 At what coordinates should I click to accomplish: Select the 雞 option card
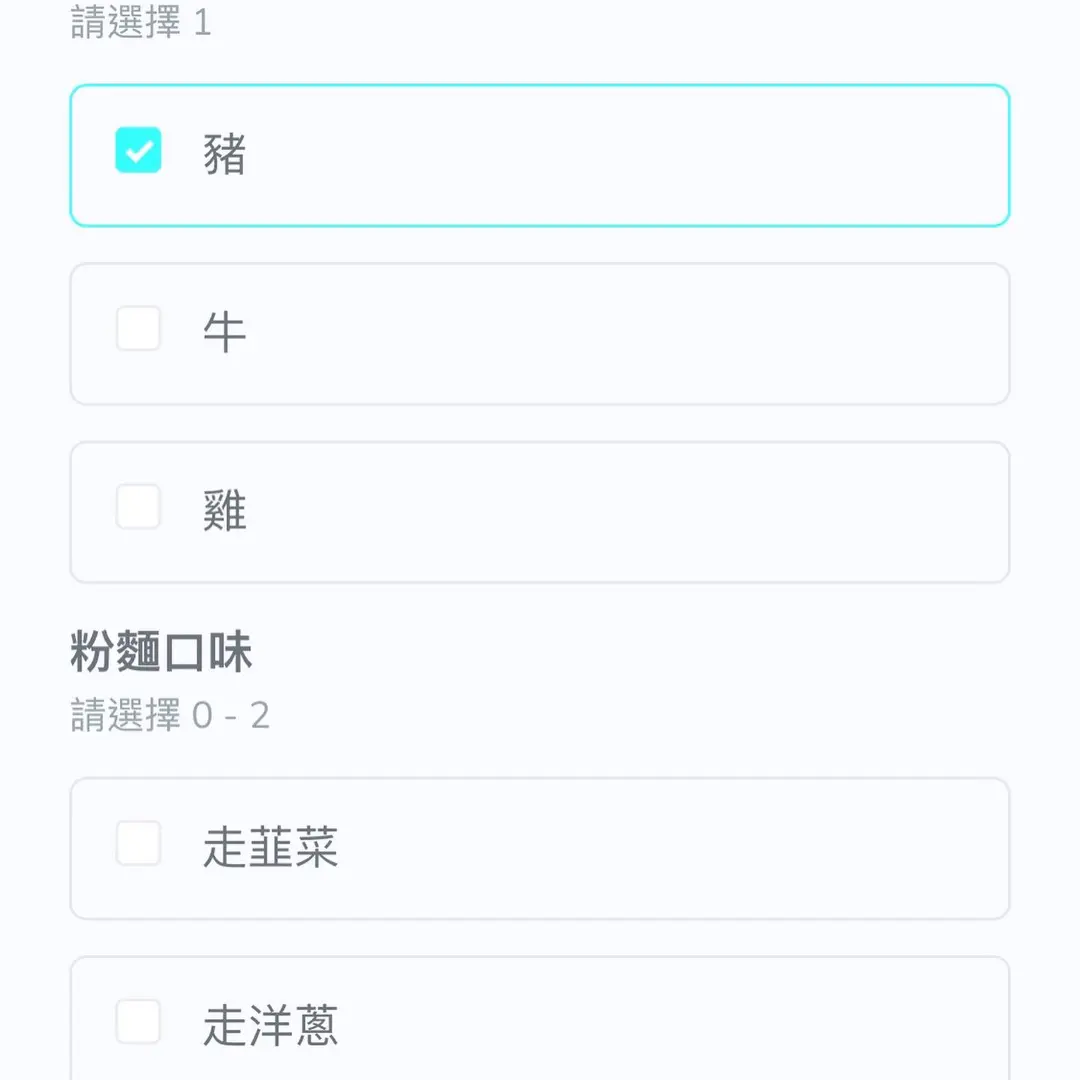tap(600, 512)
